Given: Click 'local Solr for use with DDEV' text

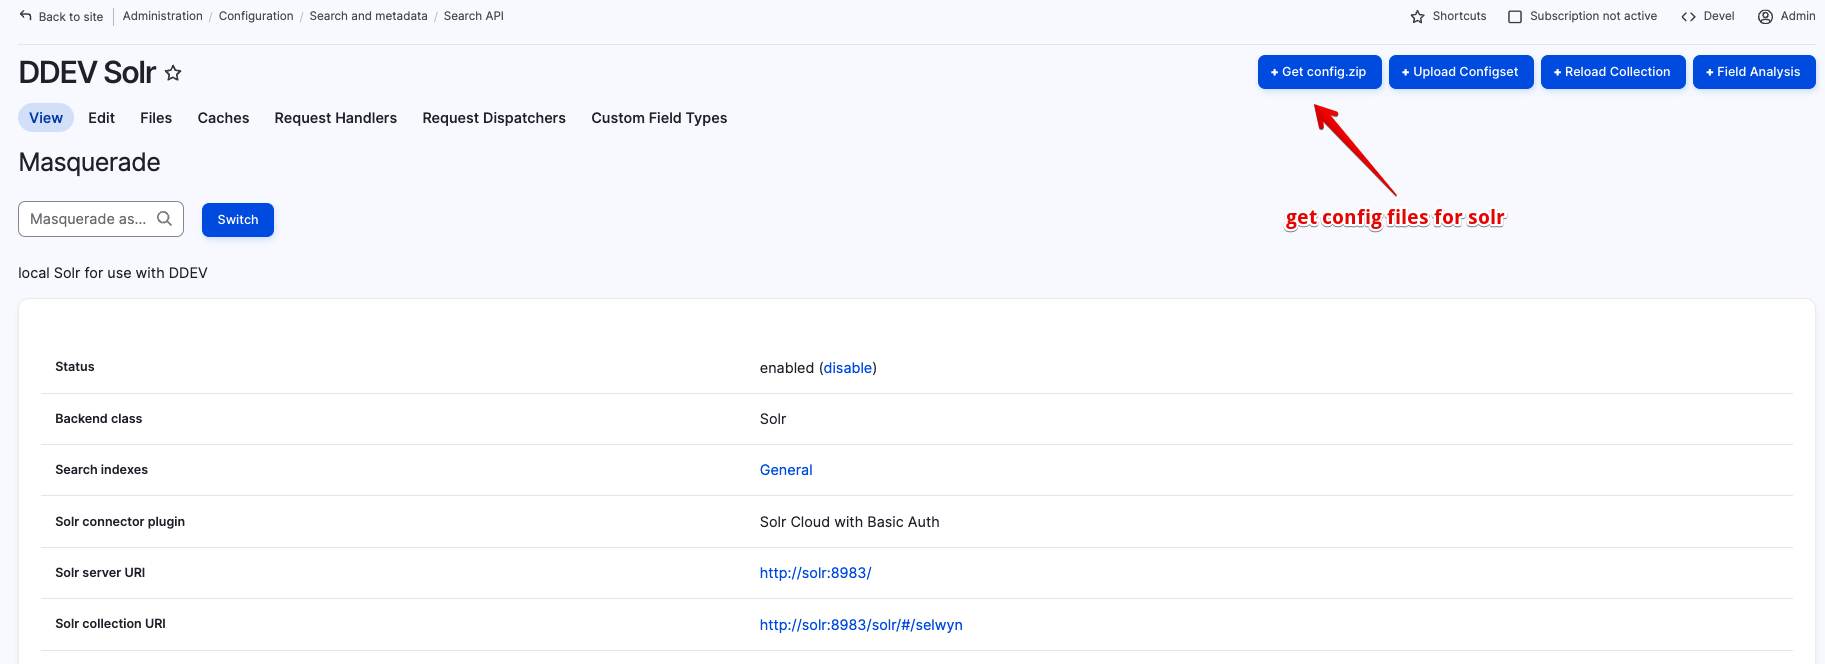Looking at the screenshot, I should pyautogui.click(x=113, y=273).
